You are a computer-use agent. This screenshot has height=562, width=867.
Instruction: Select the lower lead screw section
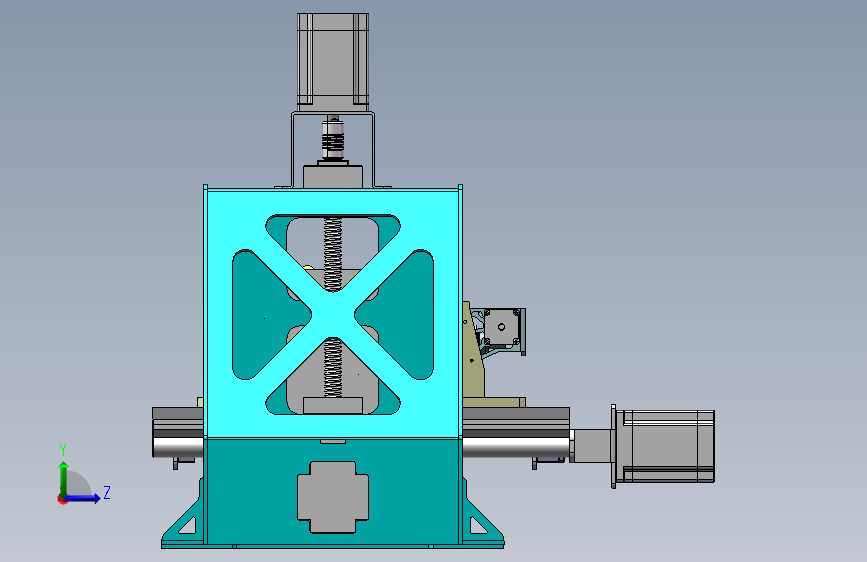332,367
